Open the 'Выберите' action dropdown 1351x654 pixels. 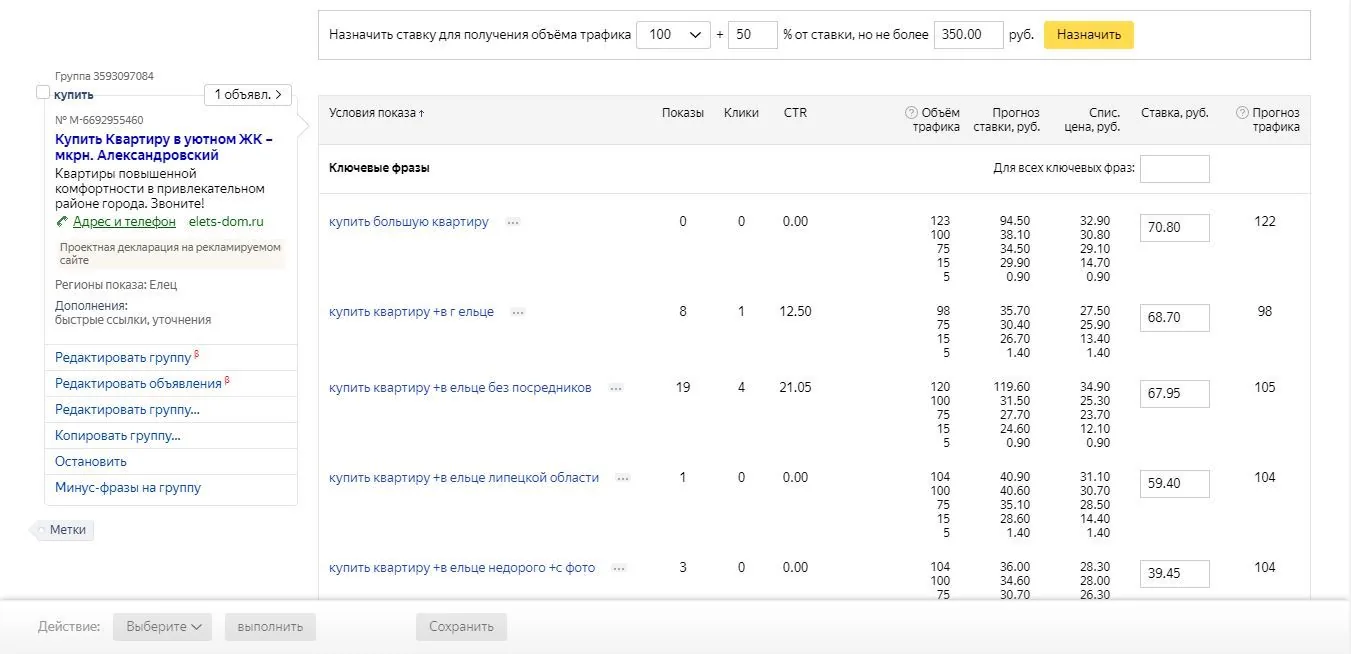click(x=162, y=627)
